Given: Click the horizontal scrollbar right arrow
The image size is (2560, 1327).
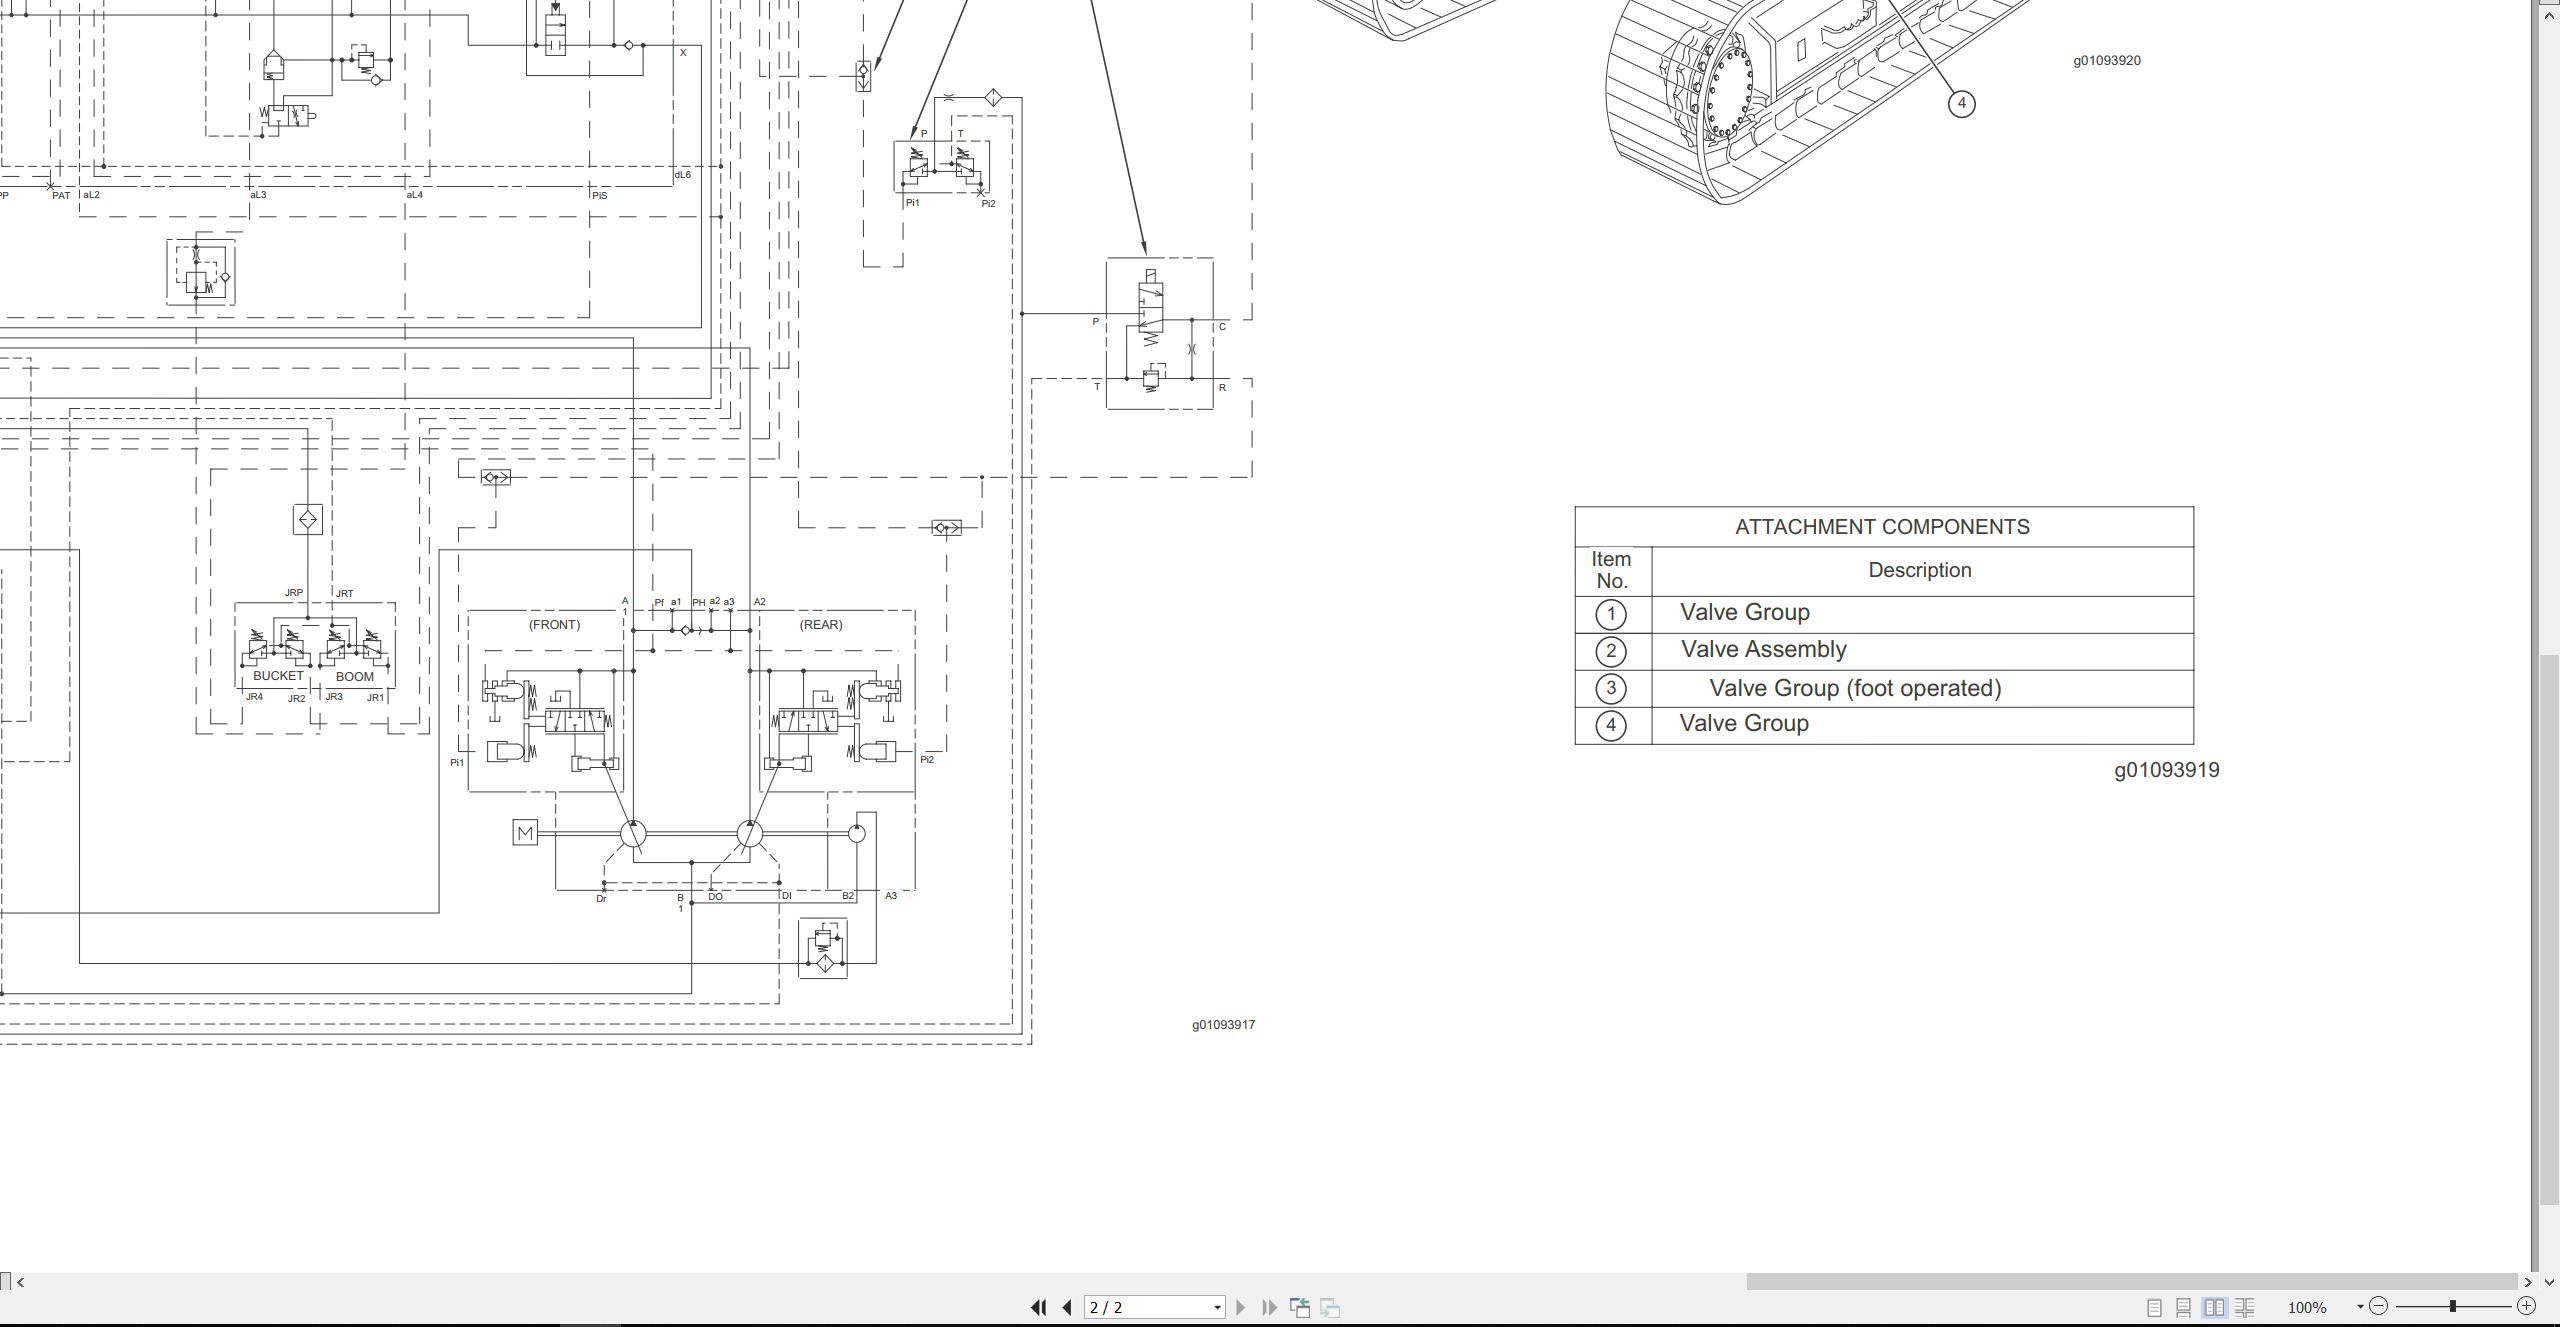Looking at the screenshot, I should pyautogui.click(x=2528, y=1282).
